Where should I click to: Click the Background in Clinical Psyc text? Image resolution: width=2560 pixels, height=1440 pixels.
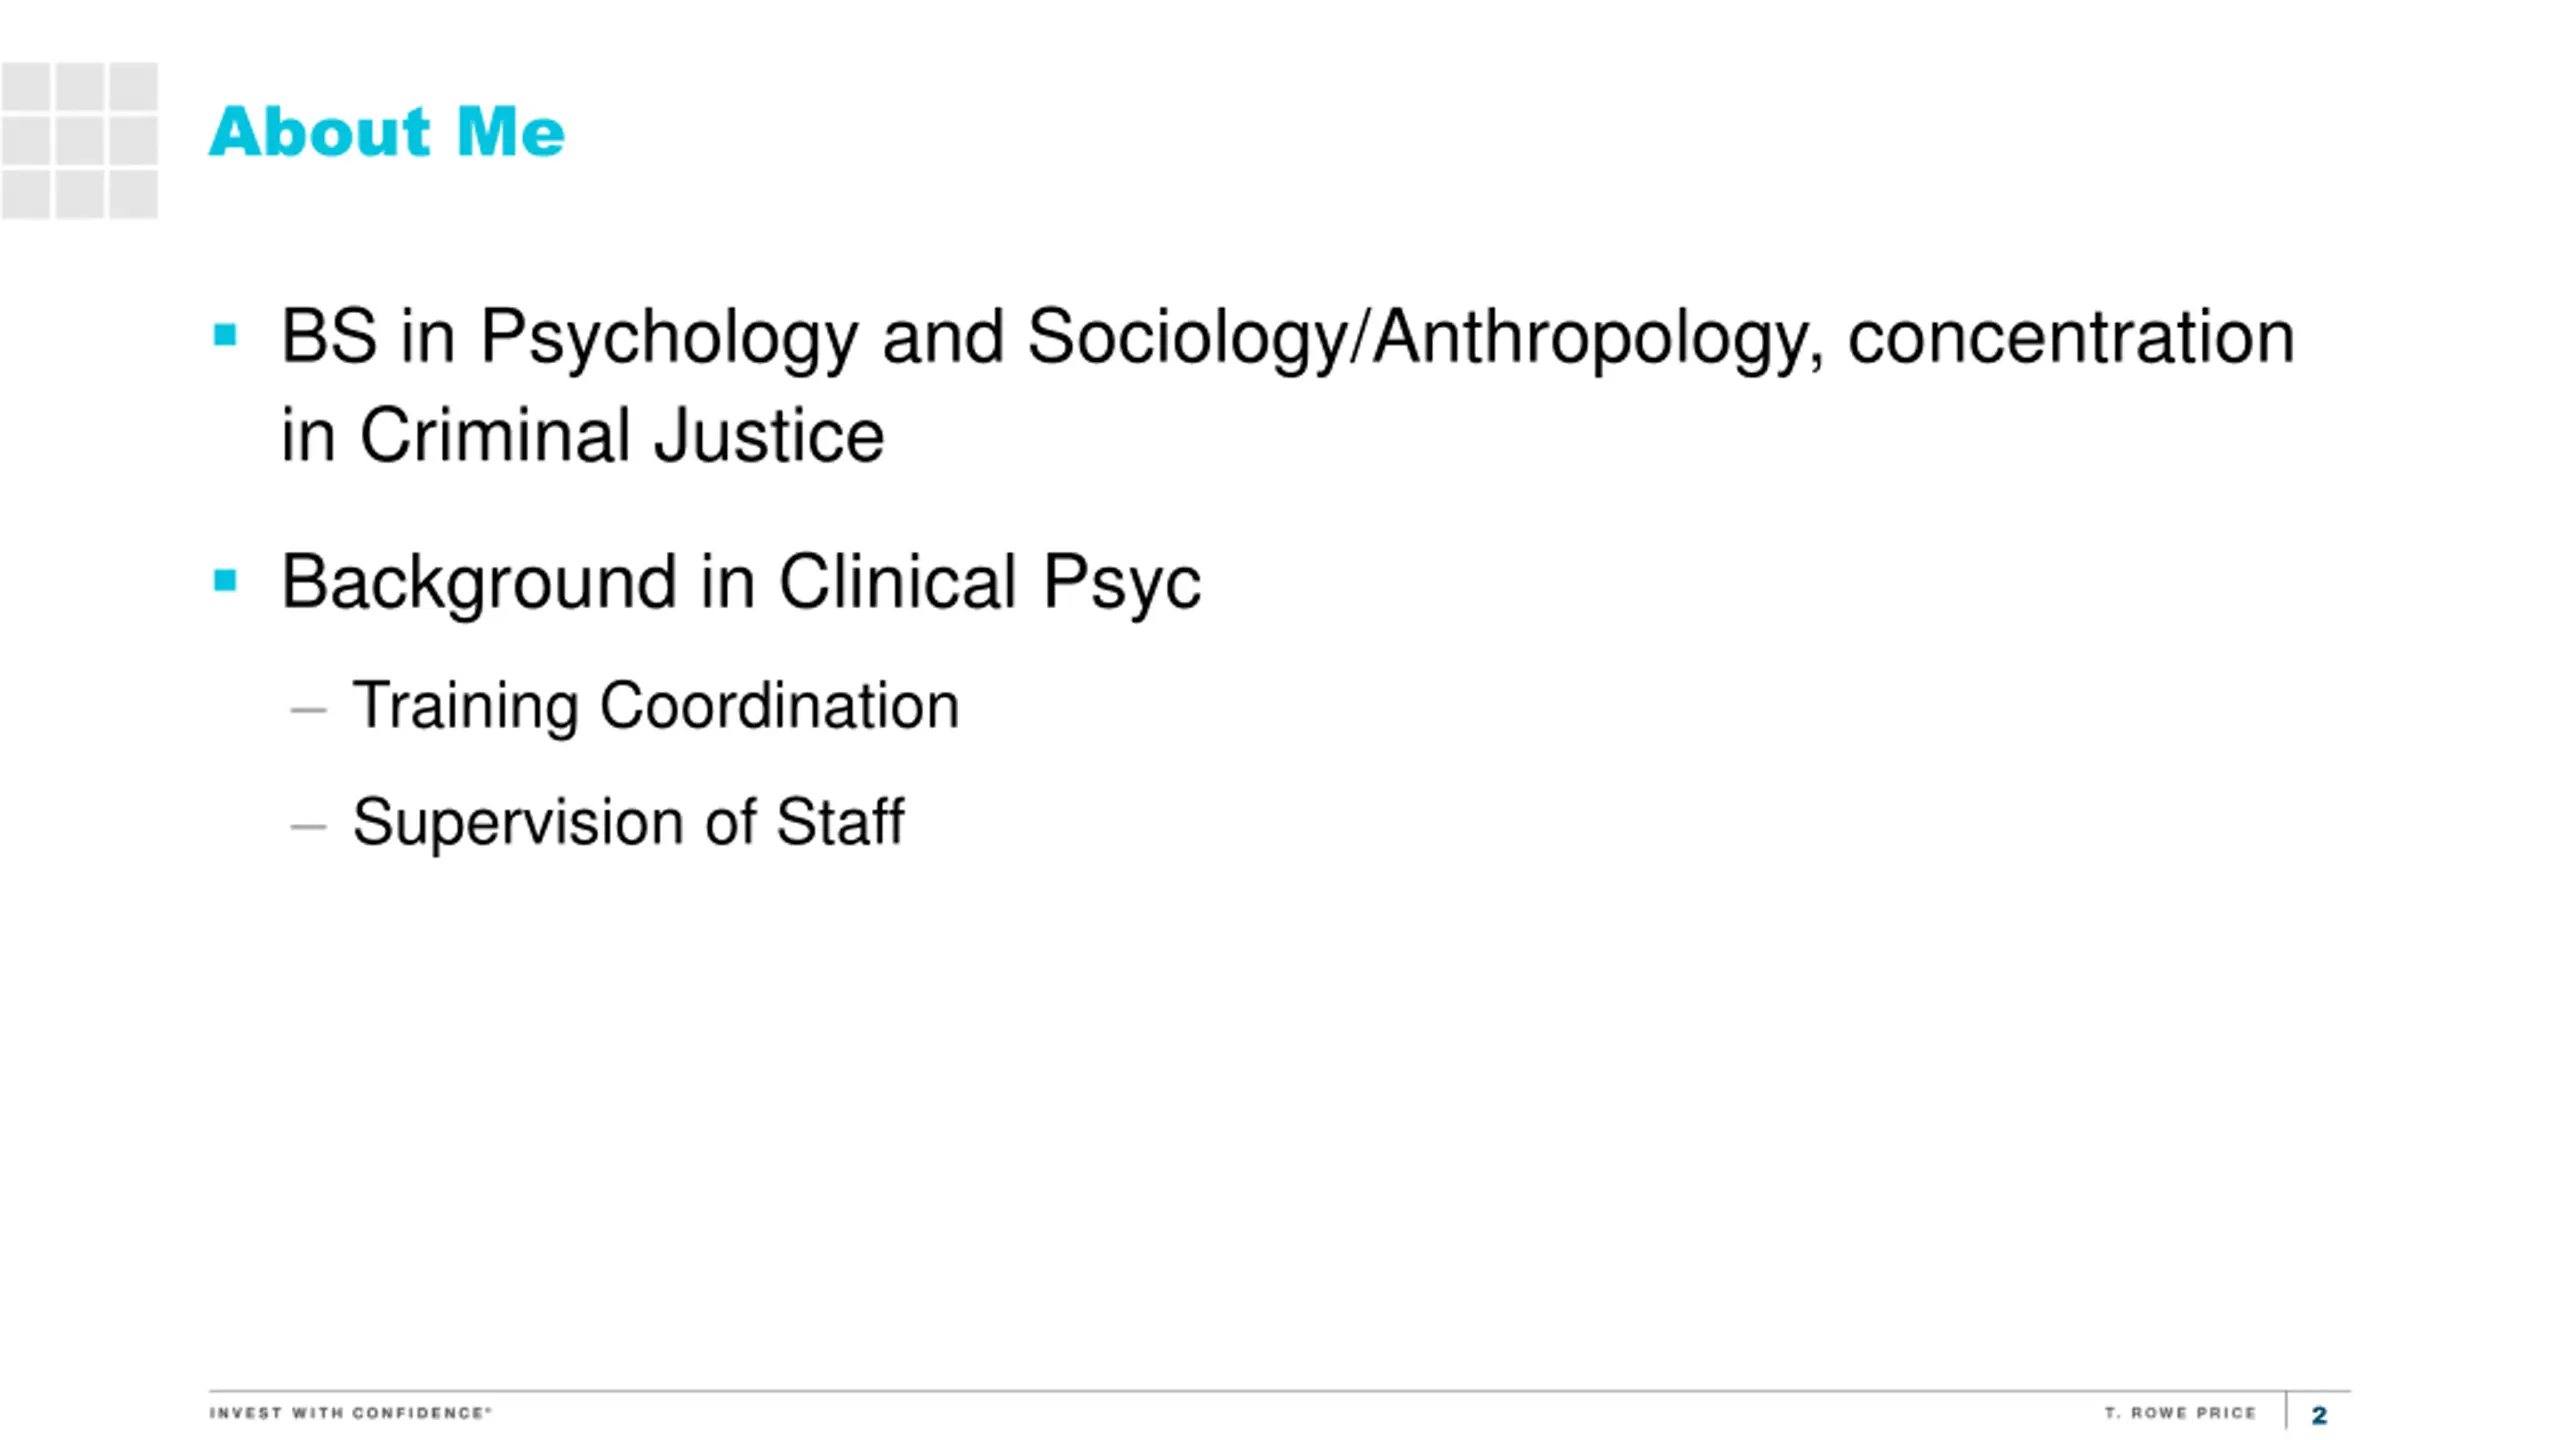(x=740, y=584)
